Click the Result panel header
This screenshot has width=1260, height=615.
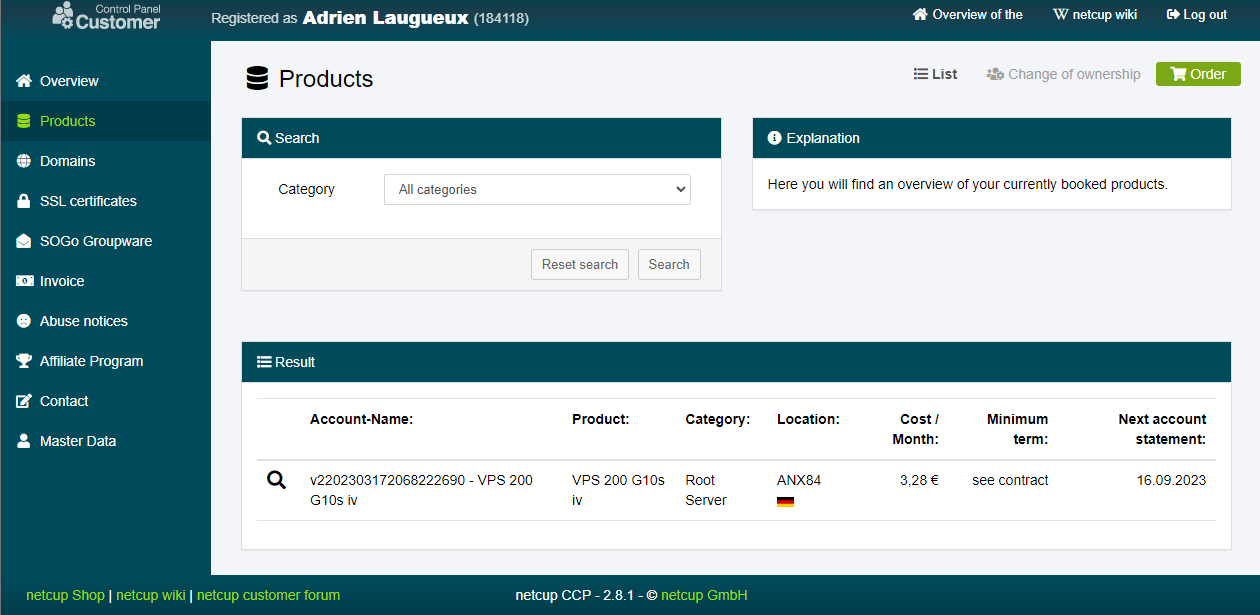pyautogui.click(x=736, y=362)
